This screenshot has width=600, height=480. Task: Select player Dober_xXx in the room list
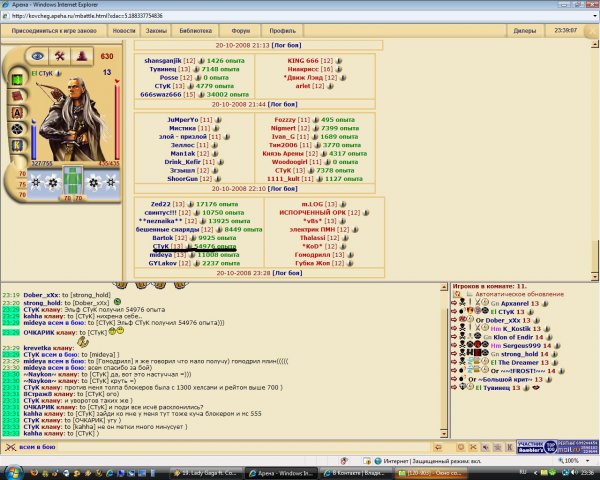point(503,320)
